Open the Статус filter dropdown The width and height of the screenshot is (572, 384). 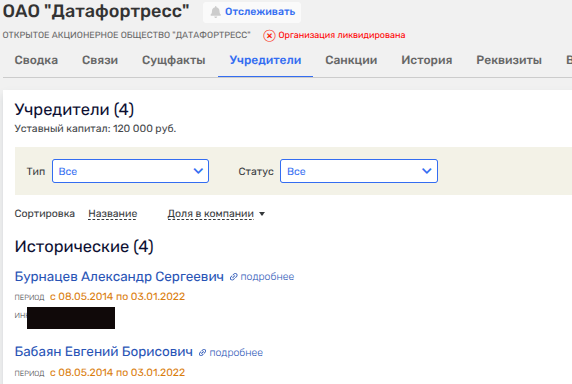point(359,171)
